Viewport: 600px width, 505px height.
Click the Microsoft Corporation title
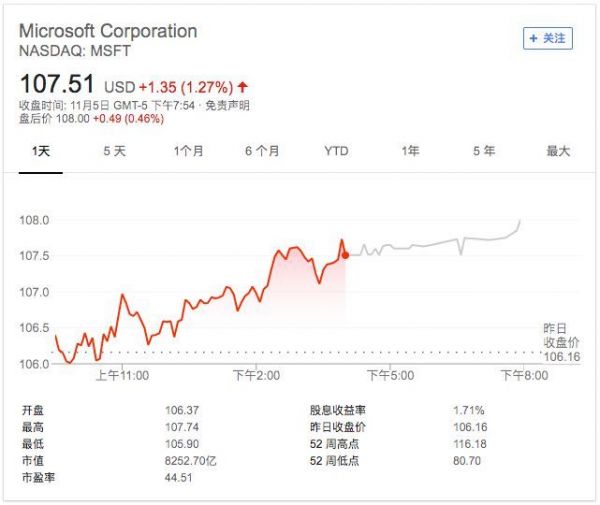pos(108,31)
